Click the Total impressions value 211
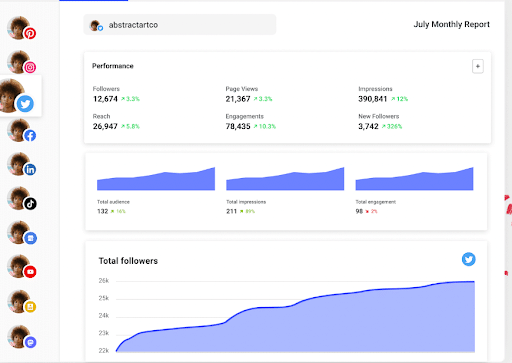 pos(231,211)
